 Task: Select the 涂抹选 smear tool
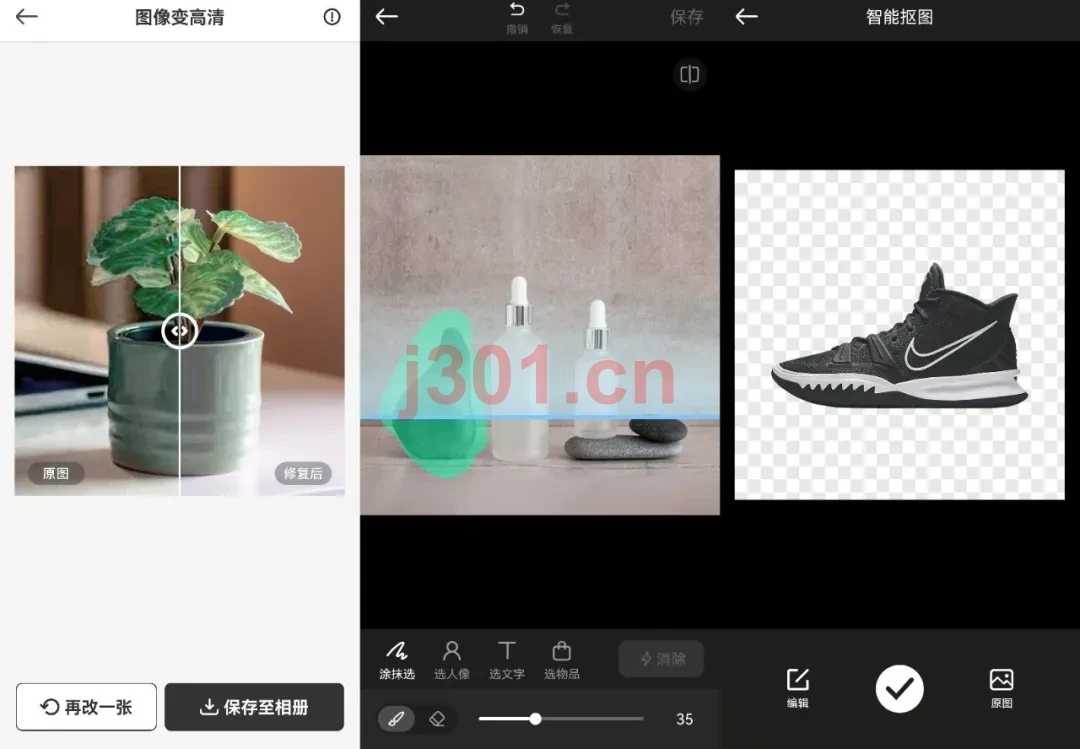click(x=397, y=660)
